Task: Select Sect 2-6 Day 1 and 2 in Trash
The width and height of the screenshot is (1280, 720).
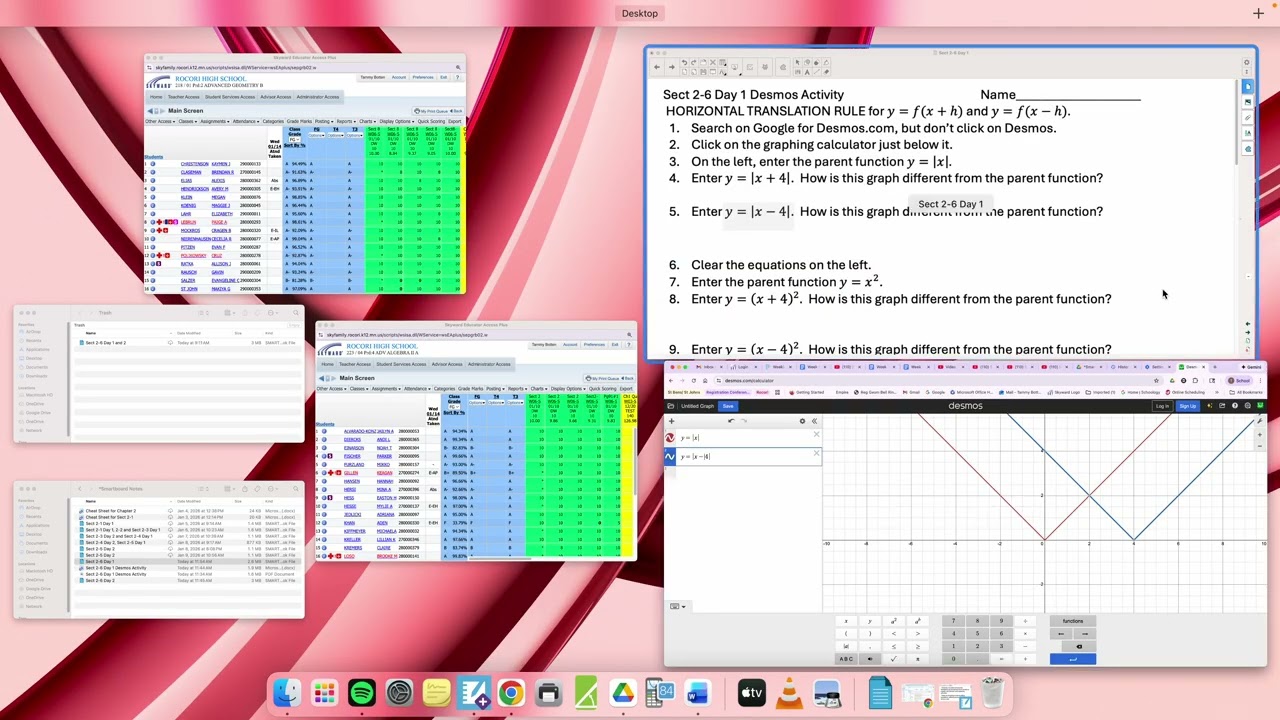Action: click(105, 343)
